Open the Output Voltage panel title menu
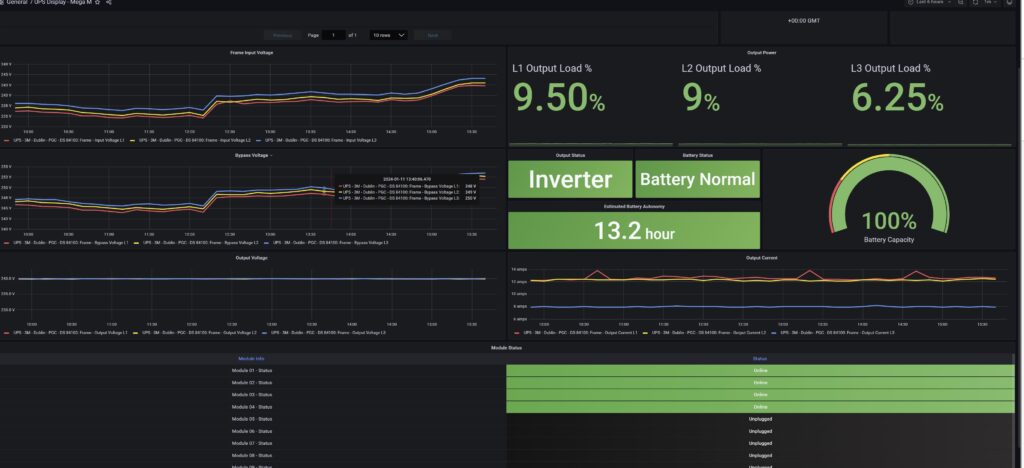The height and width of the screenshot is (468, 1024). point(251,258)
